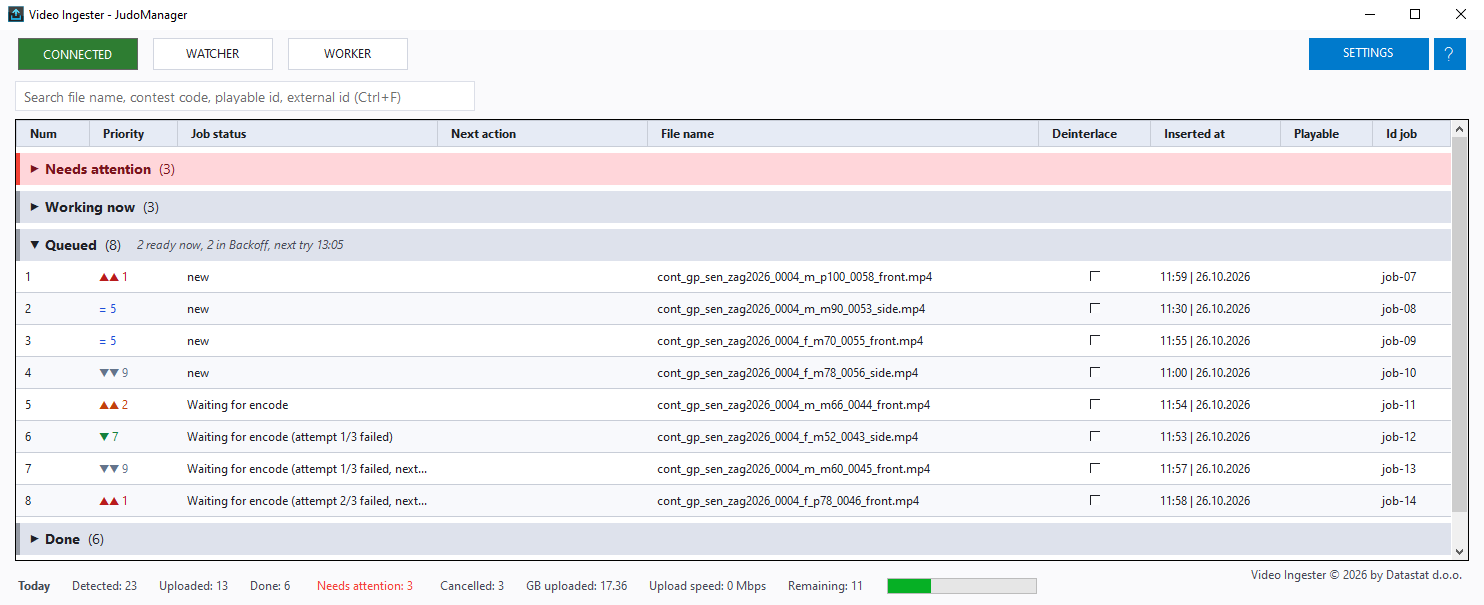This screenshot has width=1484, height=605.
Task: Click the red double up-arrow priority icon for job-14
Action: (x=108, y=501)
